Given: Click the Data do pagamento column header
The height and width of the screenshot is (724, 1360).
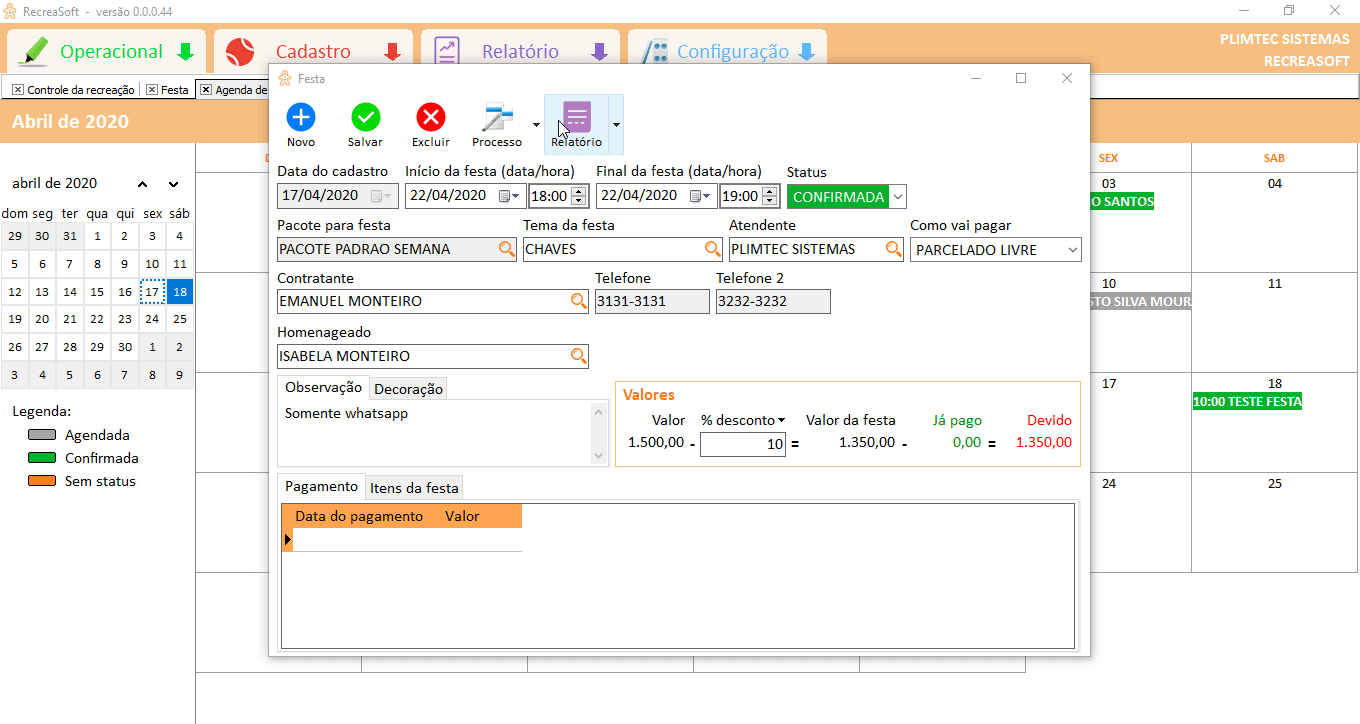Looking at the screenshot, I should 359,516.
